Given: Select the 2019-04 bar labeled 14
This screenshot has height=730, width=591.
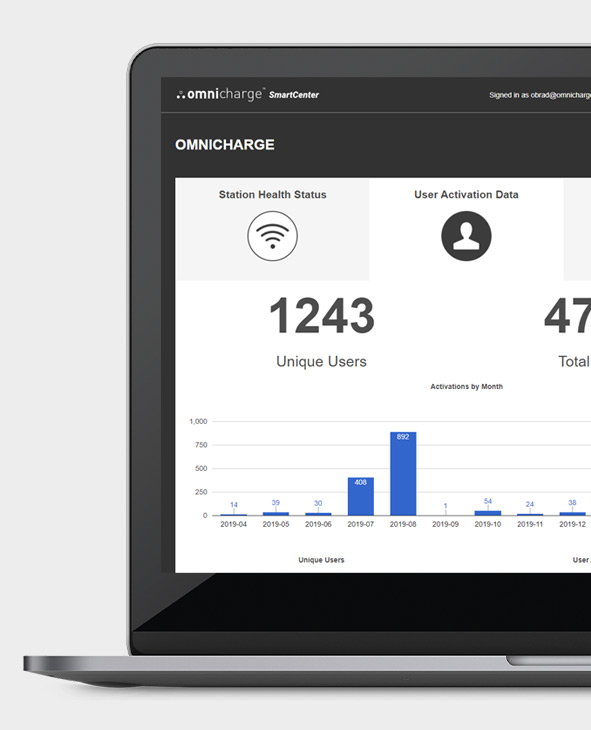Looking at the screenshot, I should [233, 514].
